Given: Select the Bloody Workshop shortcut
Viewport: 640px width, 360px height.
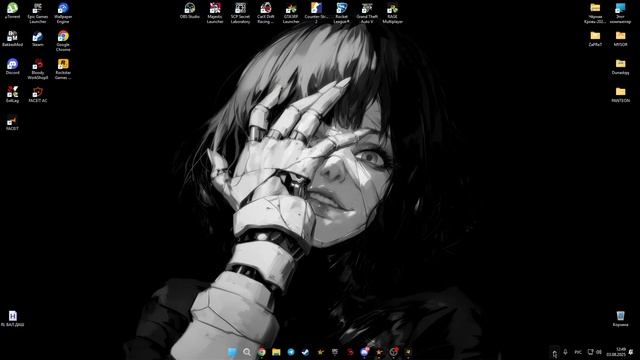Looking at the screenshot, I should click(38, 69).
